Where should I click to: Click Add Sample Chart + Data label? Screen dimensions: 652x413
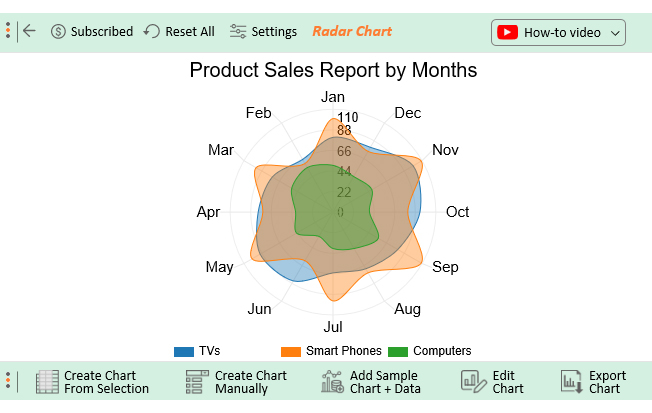(x=385, y=382)
